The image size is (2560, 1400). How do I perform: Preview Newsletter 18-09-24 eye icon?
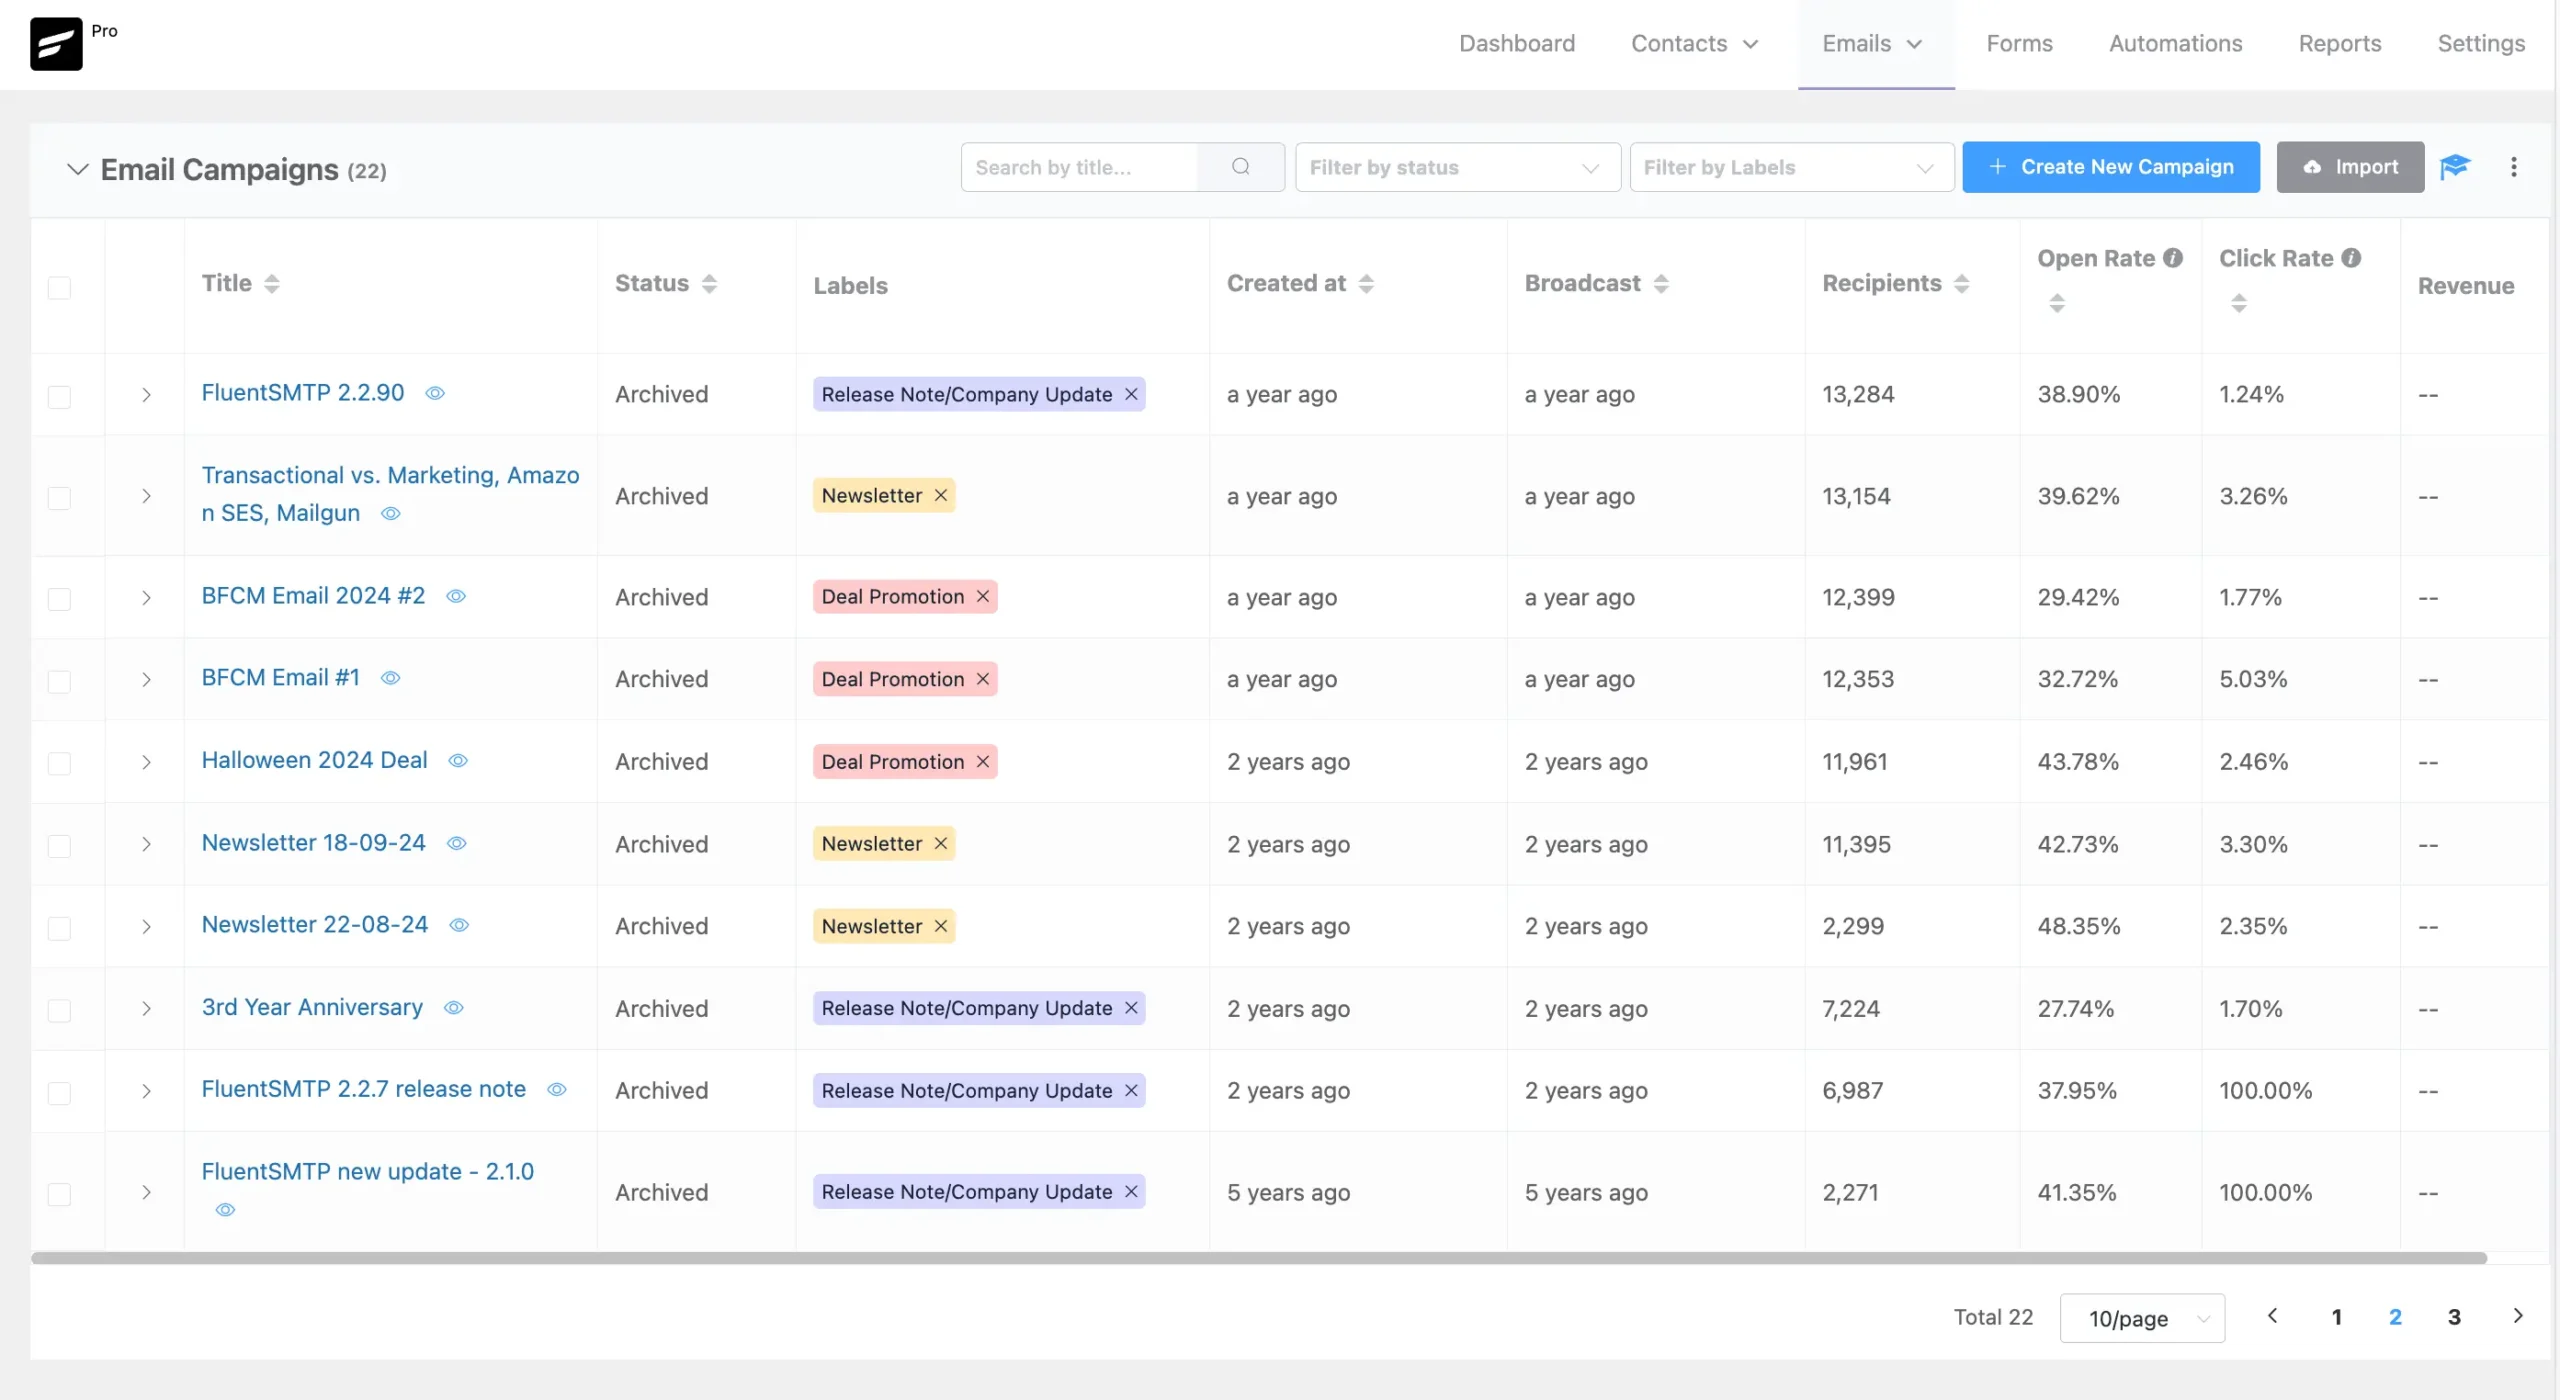click(x=457, y=844)
